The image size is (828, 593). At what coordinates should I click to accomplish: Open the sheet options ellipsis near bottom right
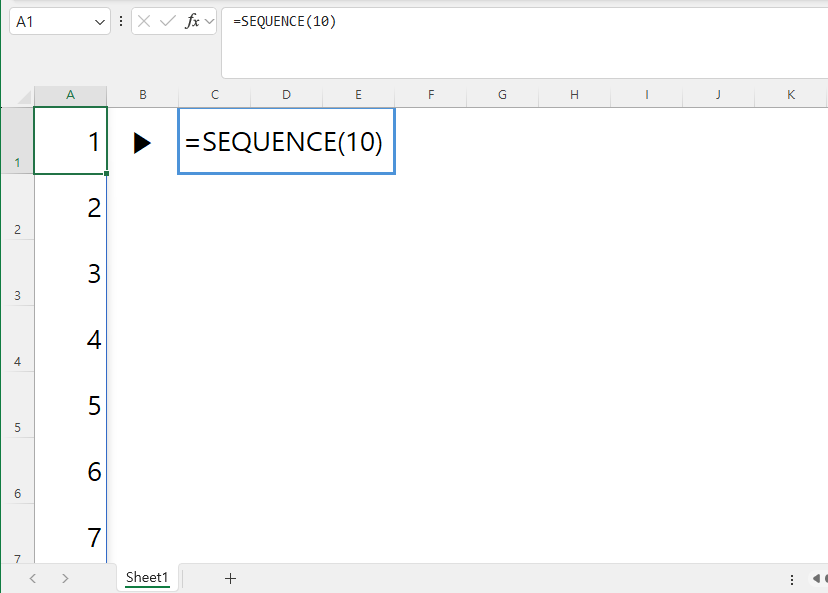click(791, 578)
